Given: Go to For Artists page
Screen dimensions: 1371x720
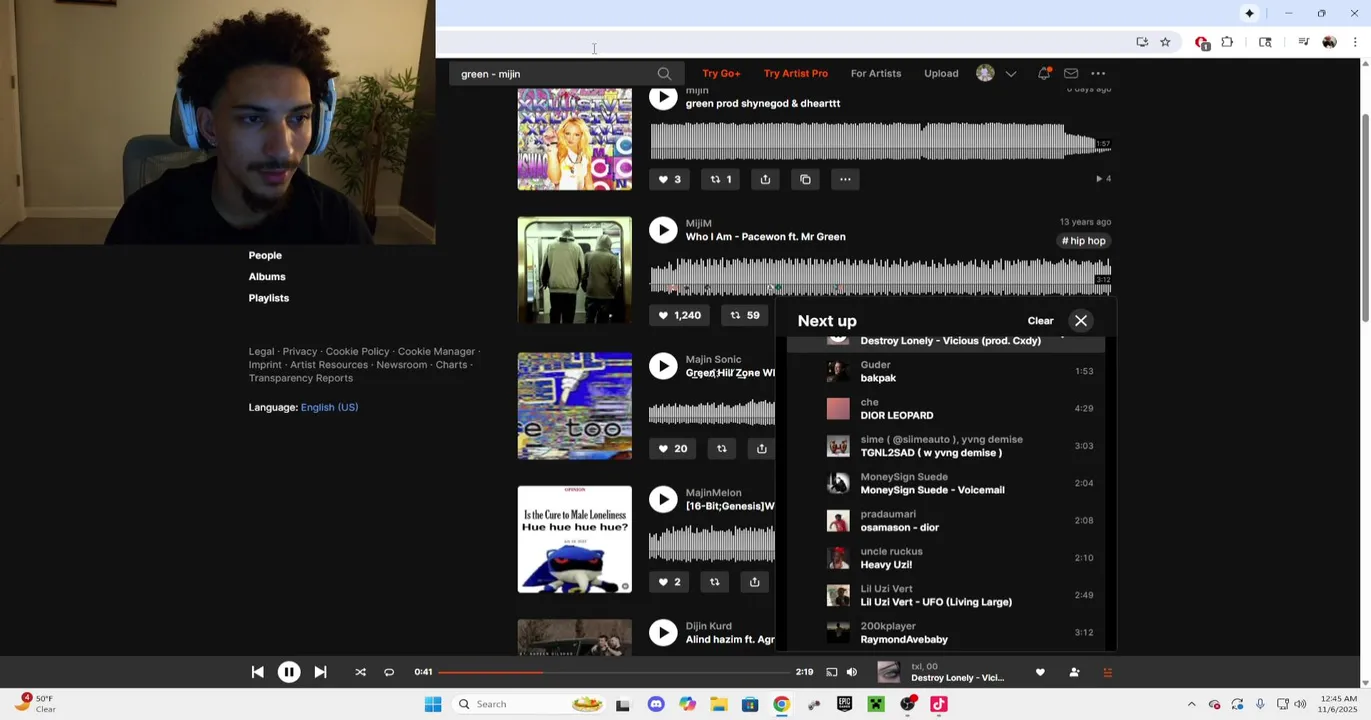Looking at the screenshot, I should 876,73.
